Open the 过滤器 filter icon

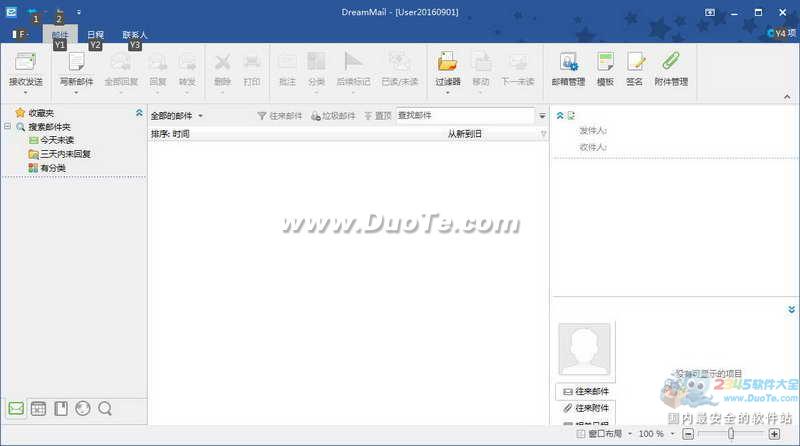pyautogui.click(x=447, y=62)
